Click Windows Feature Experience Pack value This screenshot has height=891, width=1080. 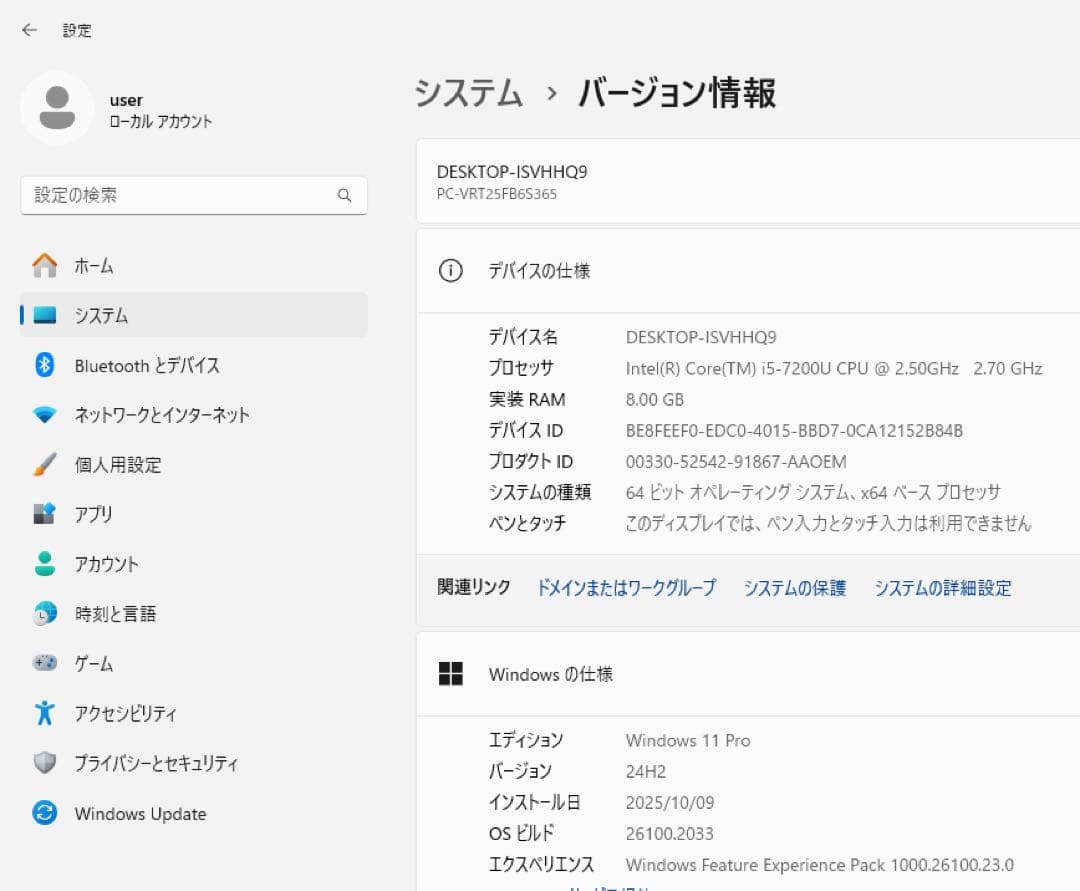820,864
